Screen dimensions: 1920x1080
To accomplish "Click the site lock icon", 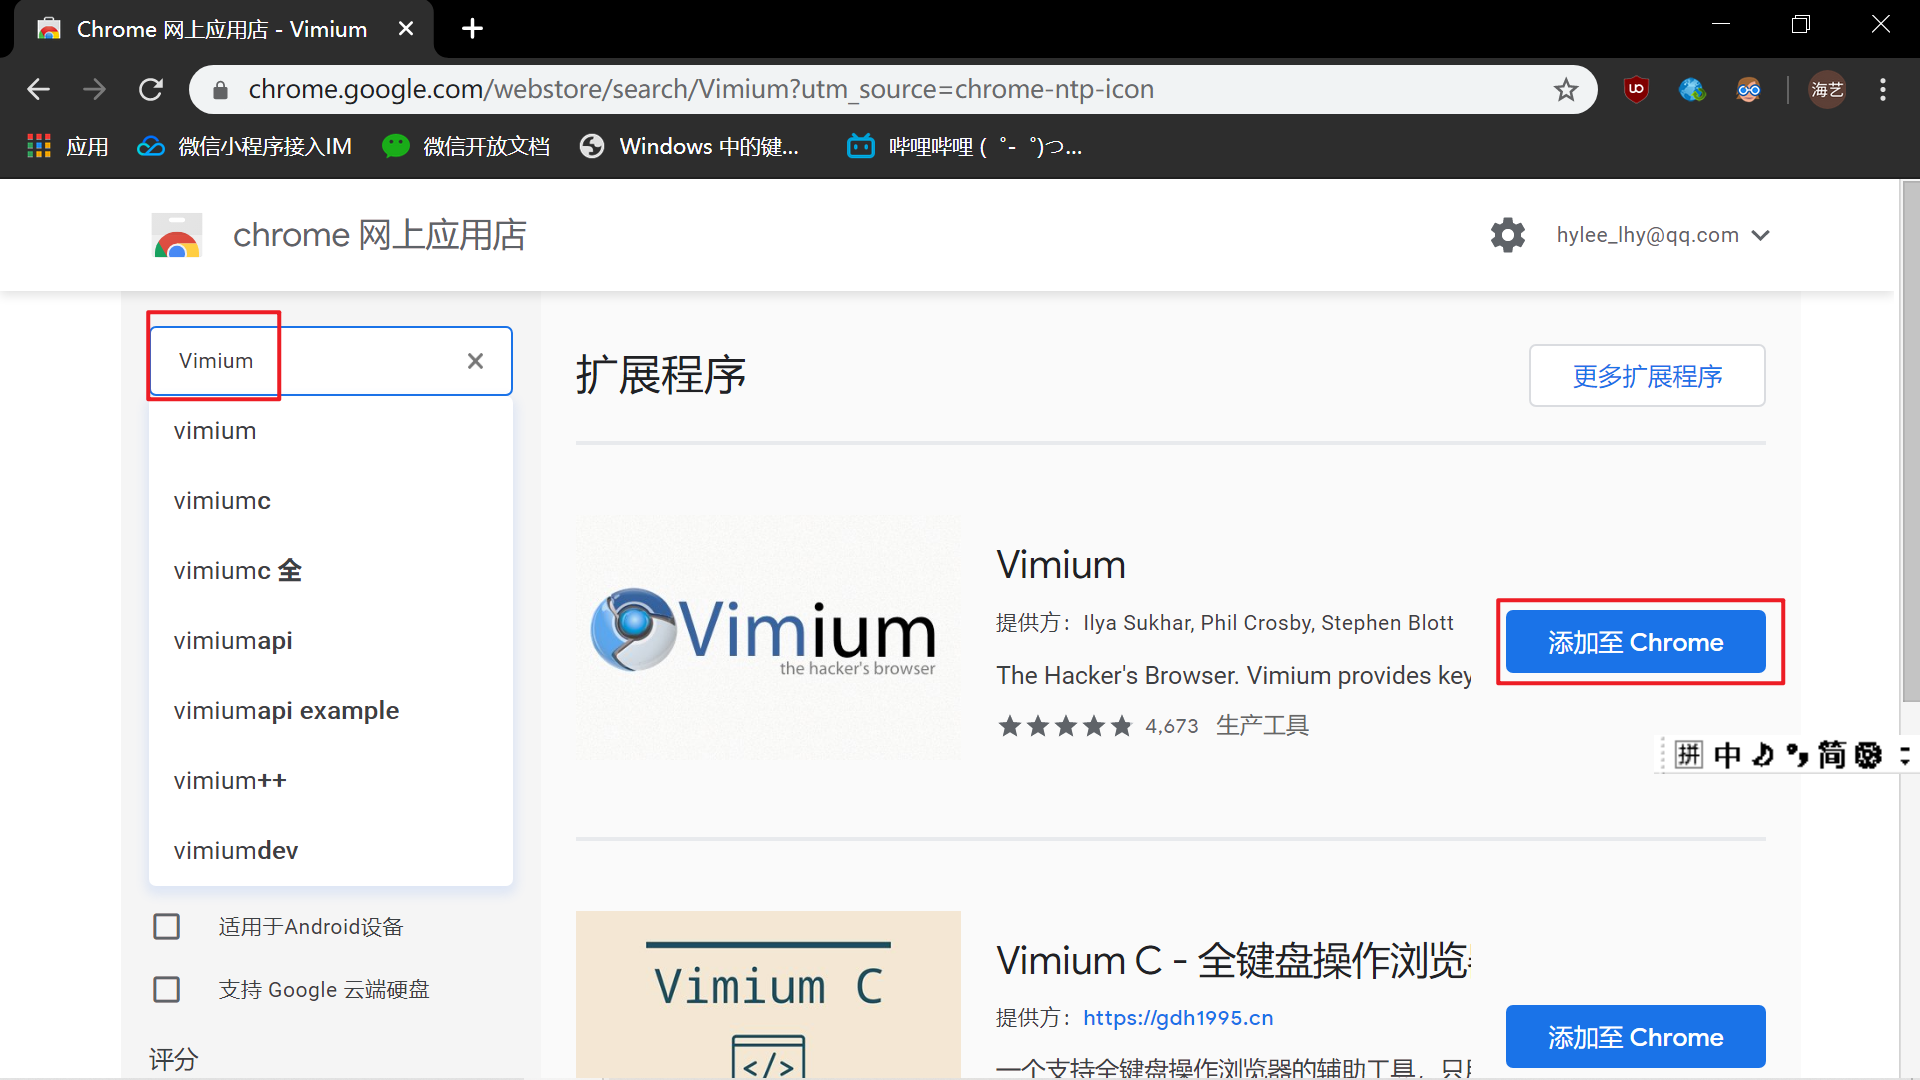I will [x=222, y=90].
